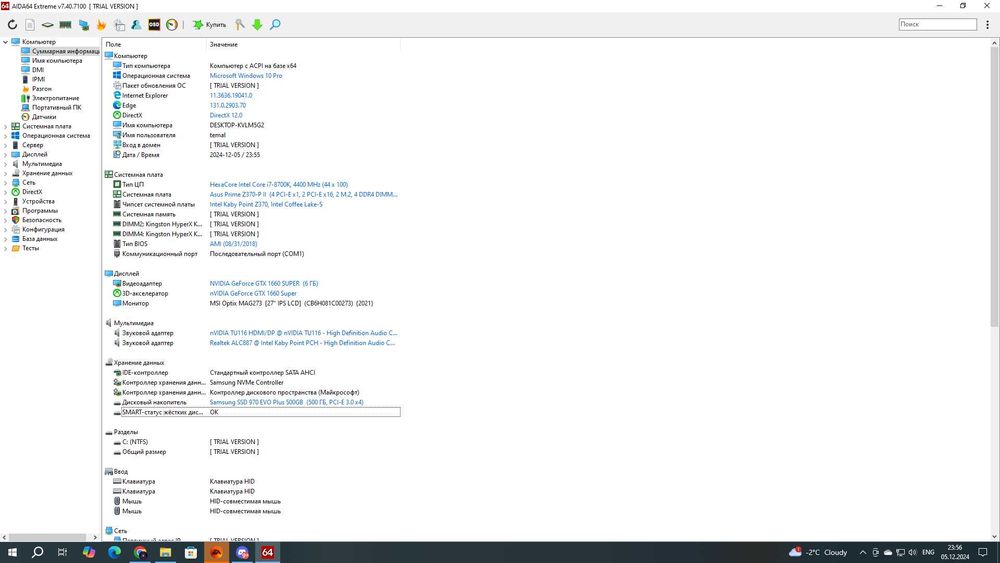Show hidden system tray icons
This screenshot has height=563, width=1000.
pyautogui.click(x=863, y=552)
